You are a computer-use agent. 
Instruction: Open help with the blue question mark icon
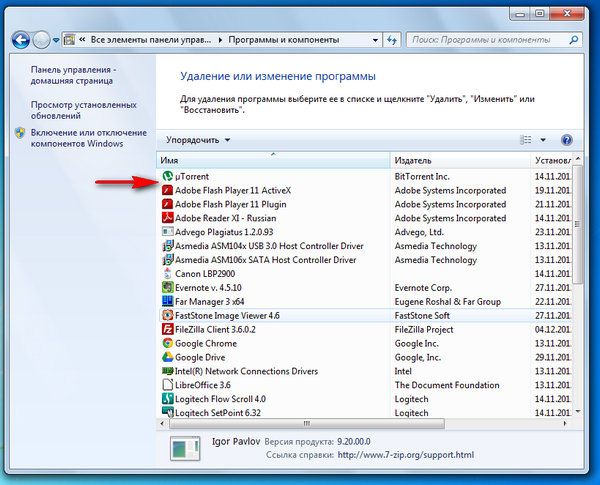566,140
